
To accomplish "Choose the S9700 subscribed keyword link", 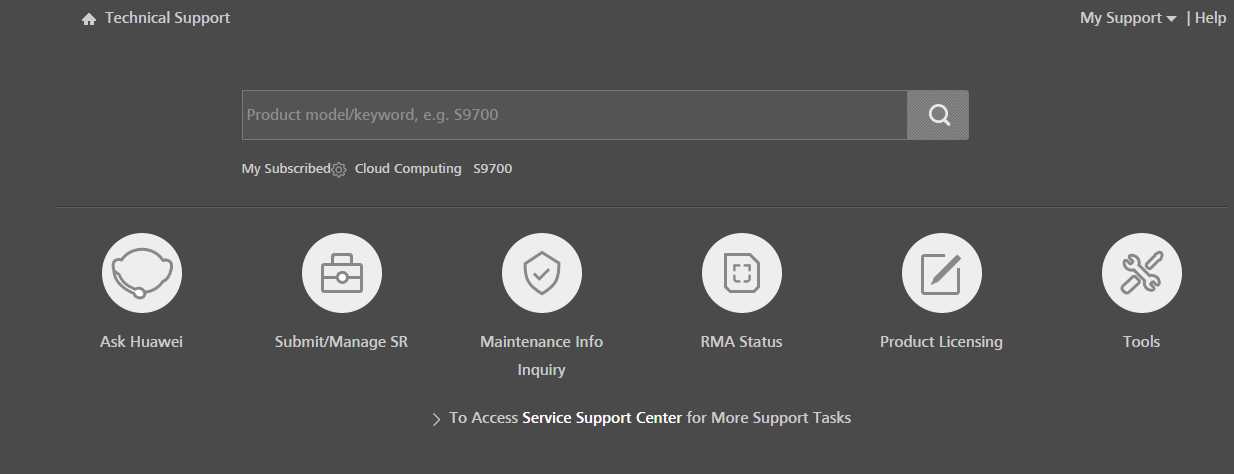I will (x=493, y=169).
